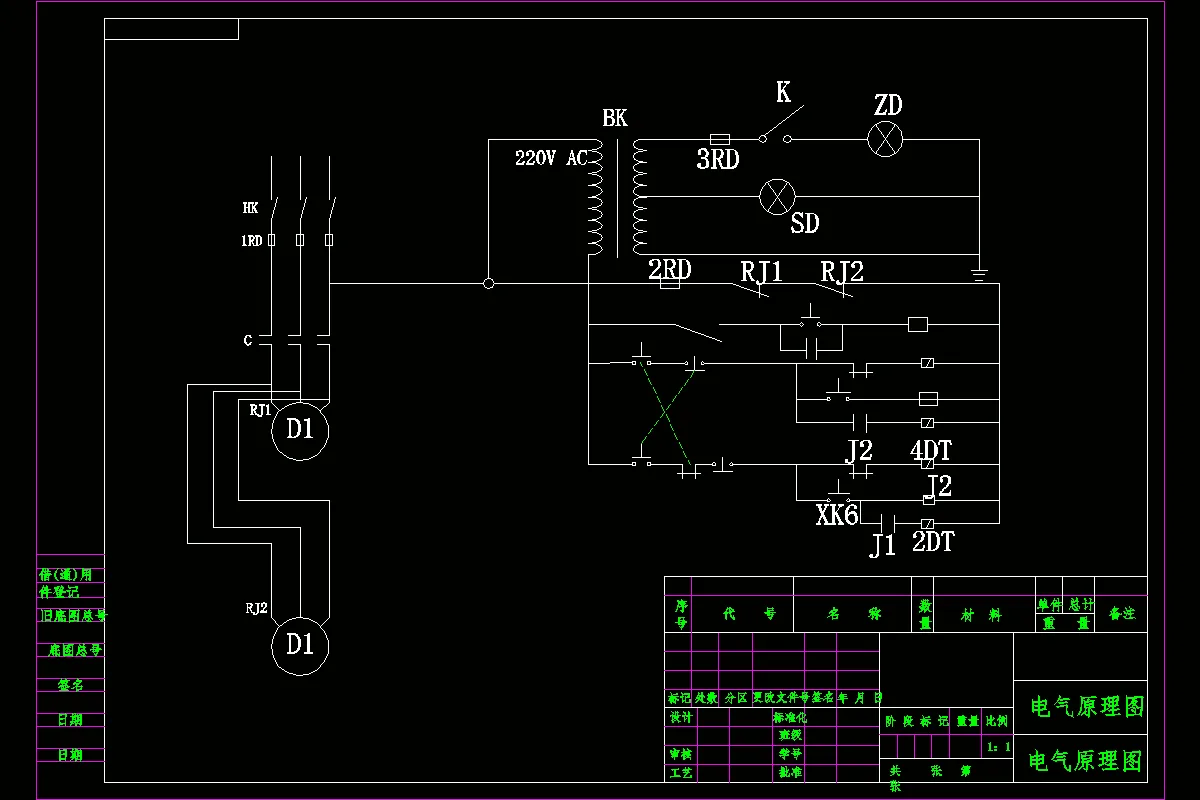Click the 'SD' text label

(805, 223)
